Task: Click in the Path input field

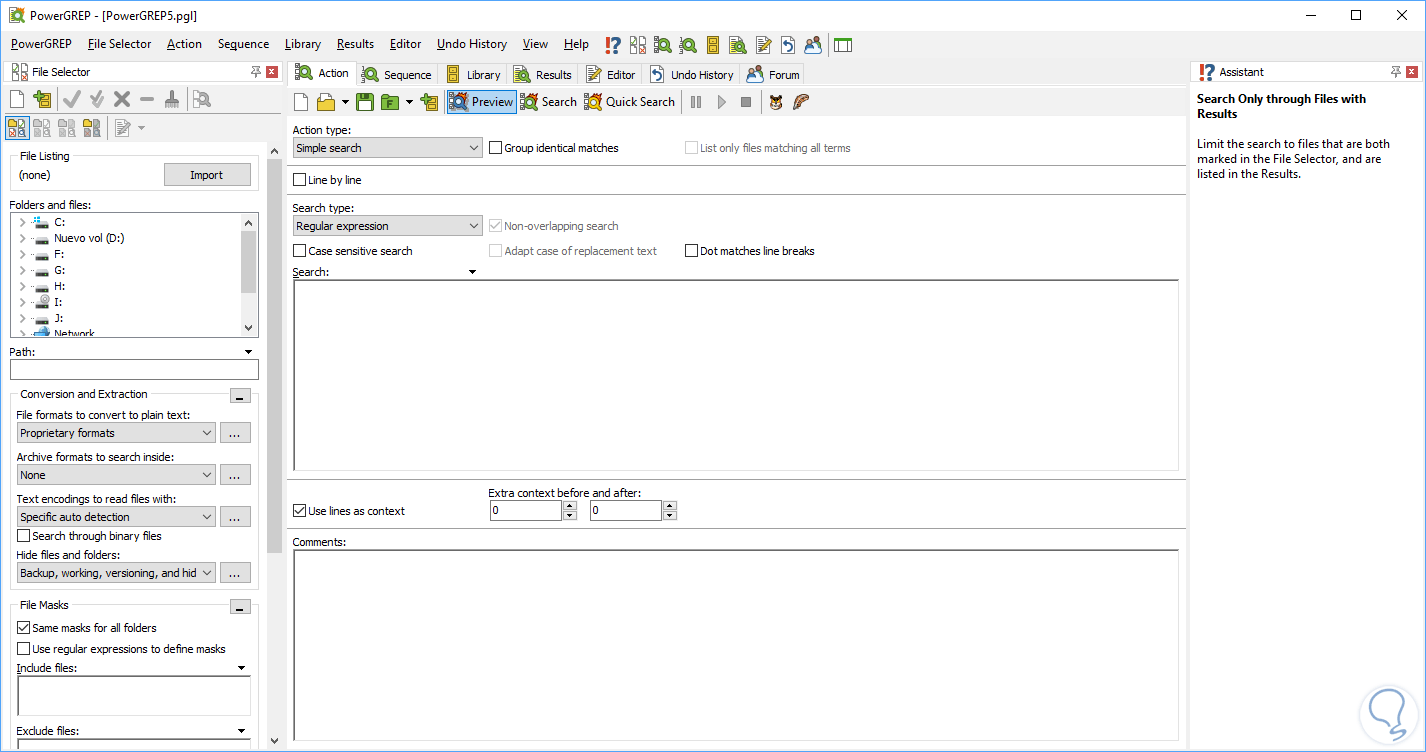Action: click(134, 370)
